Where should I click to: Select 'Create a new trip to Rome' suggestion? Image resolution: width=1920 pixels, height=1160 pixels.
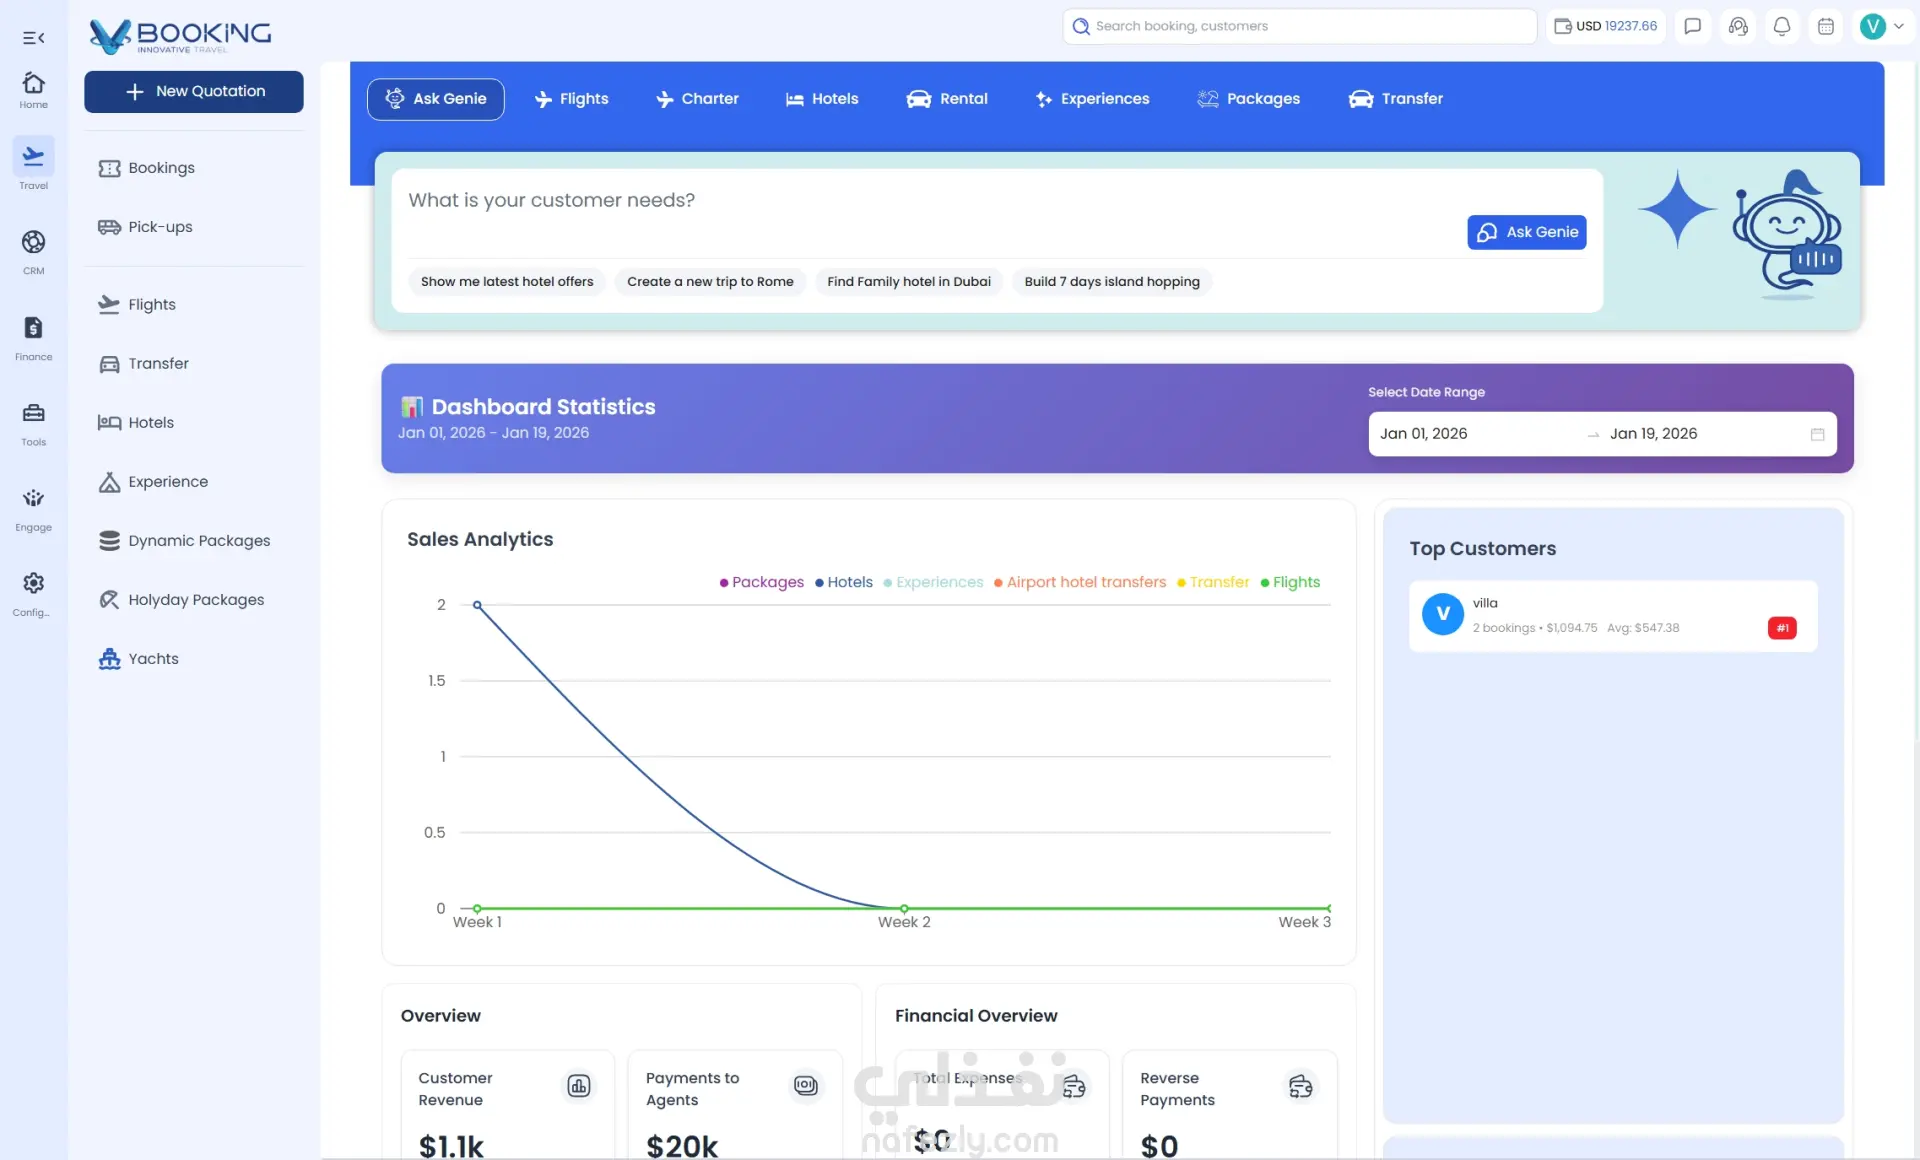[x=710, y=282]
